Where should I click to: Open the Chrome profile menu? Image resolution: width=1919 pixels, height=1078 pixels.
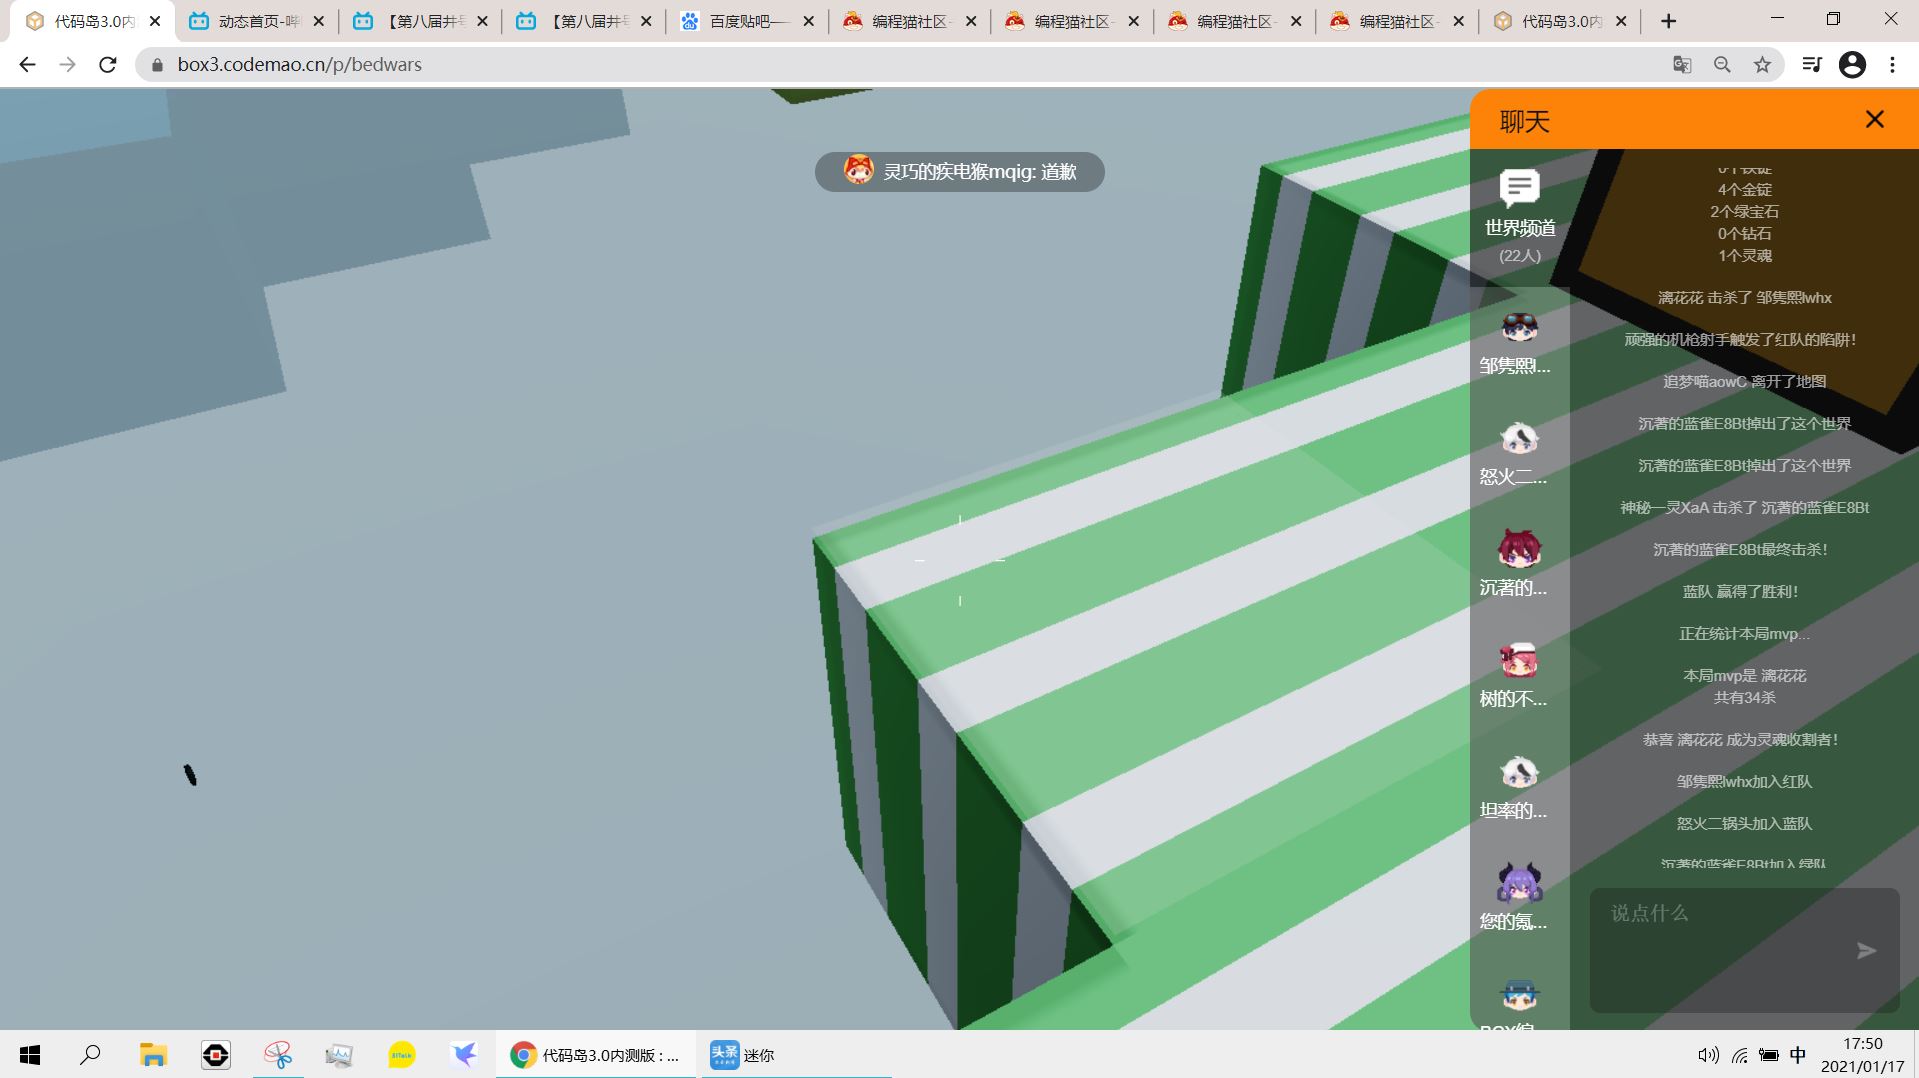(x=1852, y=65)
